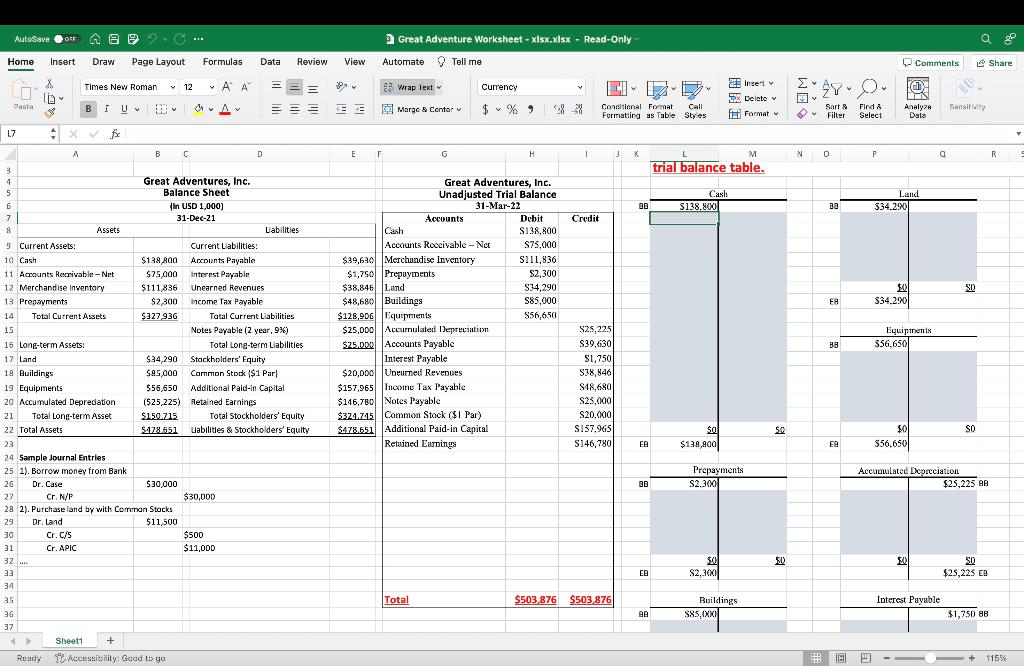Toggle Underline formatting

tap(124, 109)
